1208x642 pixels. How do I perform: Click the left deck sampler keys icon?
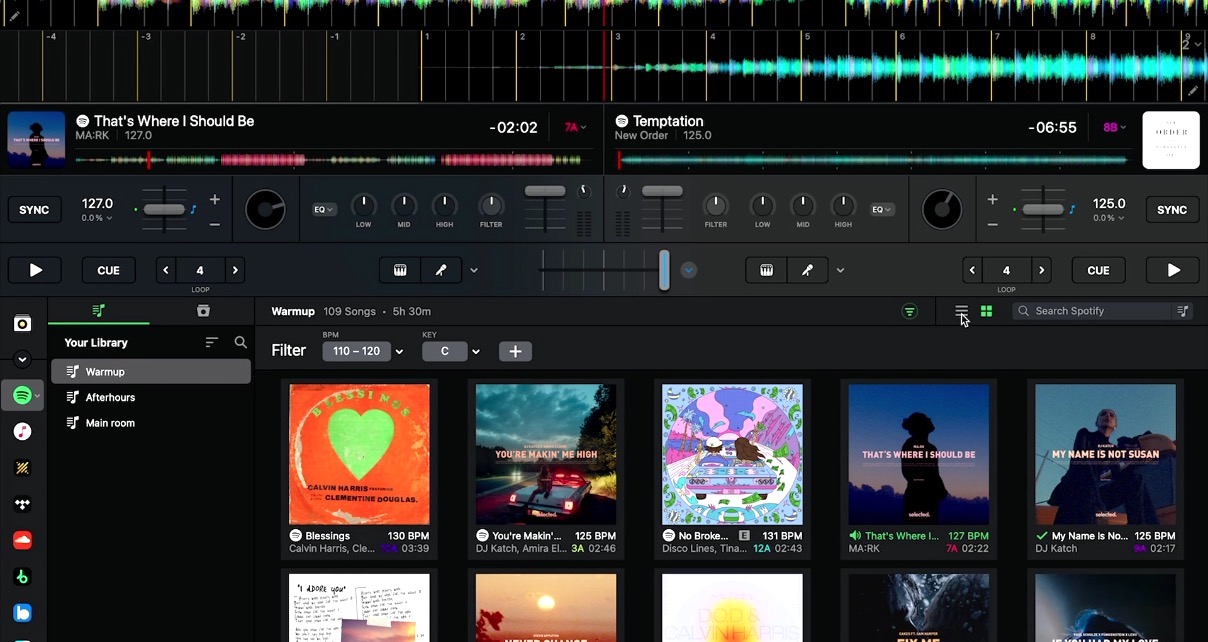[x=400, y=270]
